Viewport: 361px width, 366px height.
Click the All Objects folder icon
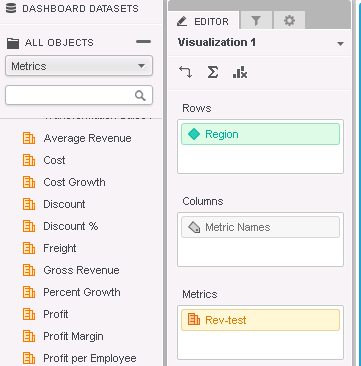click(13, 43)
